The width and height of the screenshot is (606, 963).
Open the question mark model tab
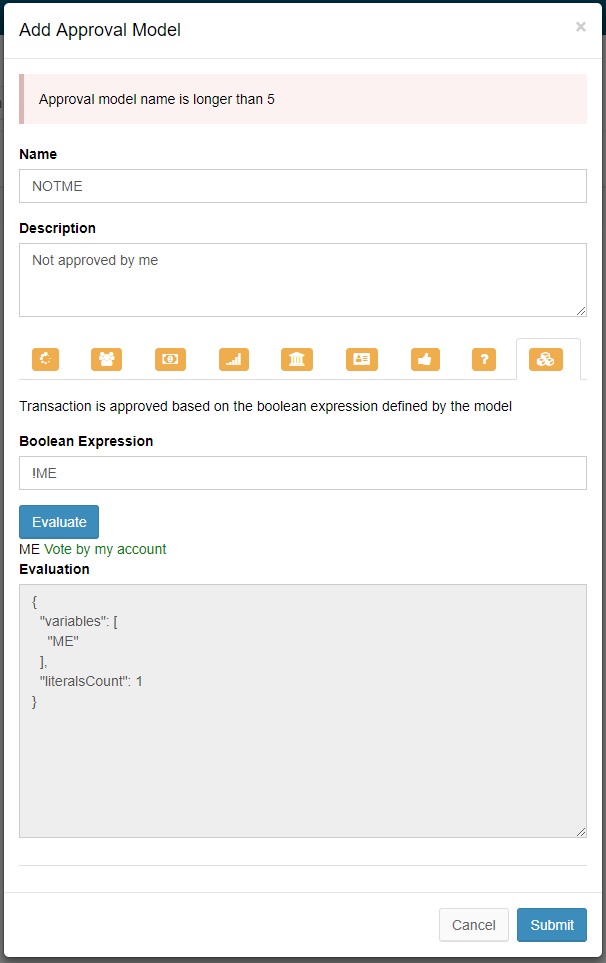(x=483, y=360)
